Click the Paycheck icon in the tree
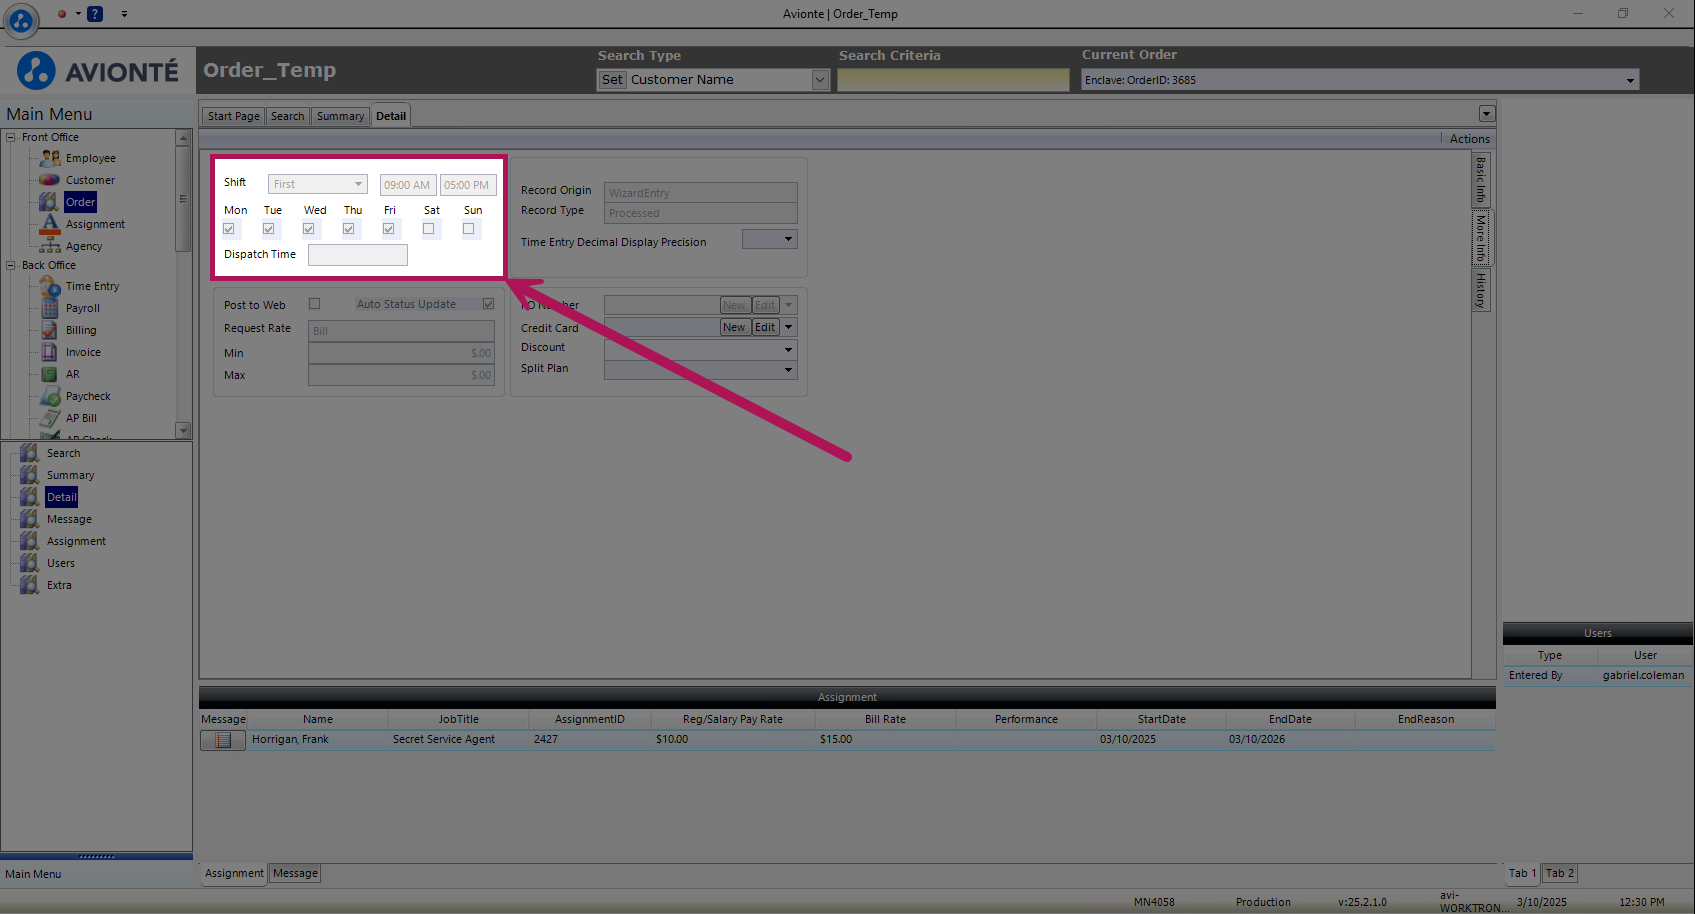The height and width of the screenshot is (914, 1695). click(x=50, y=396)
